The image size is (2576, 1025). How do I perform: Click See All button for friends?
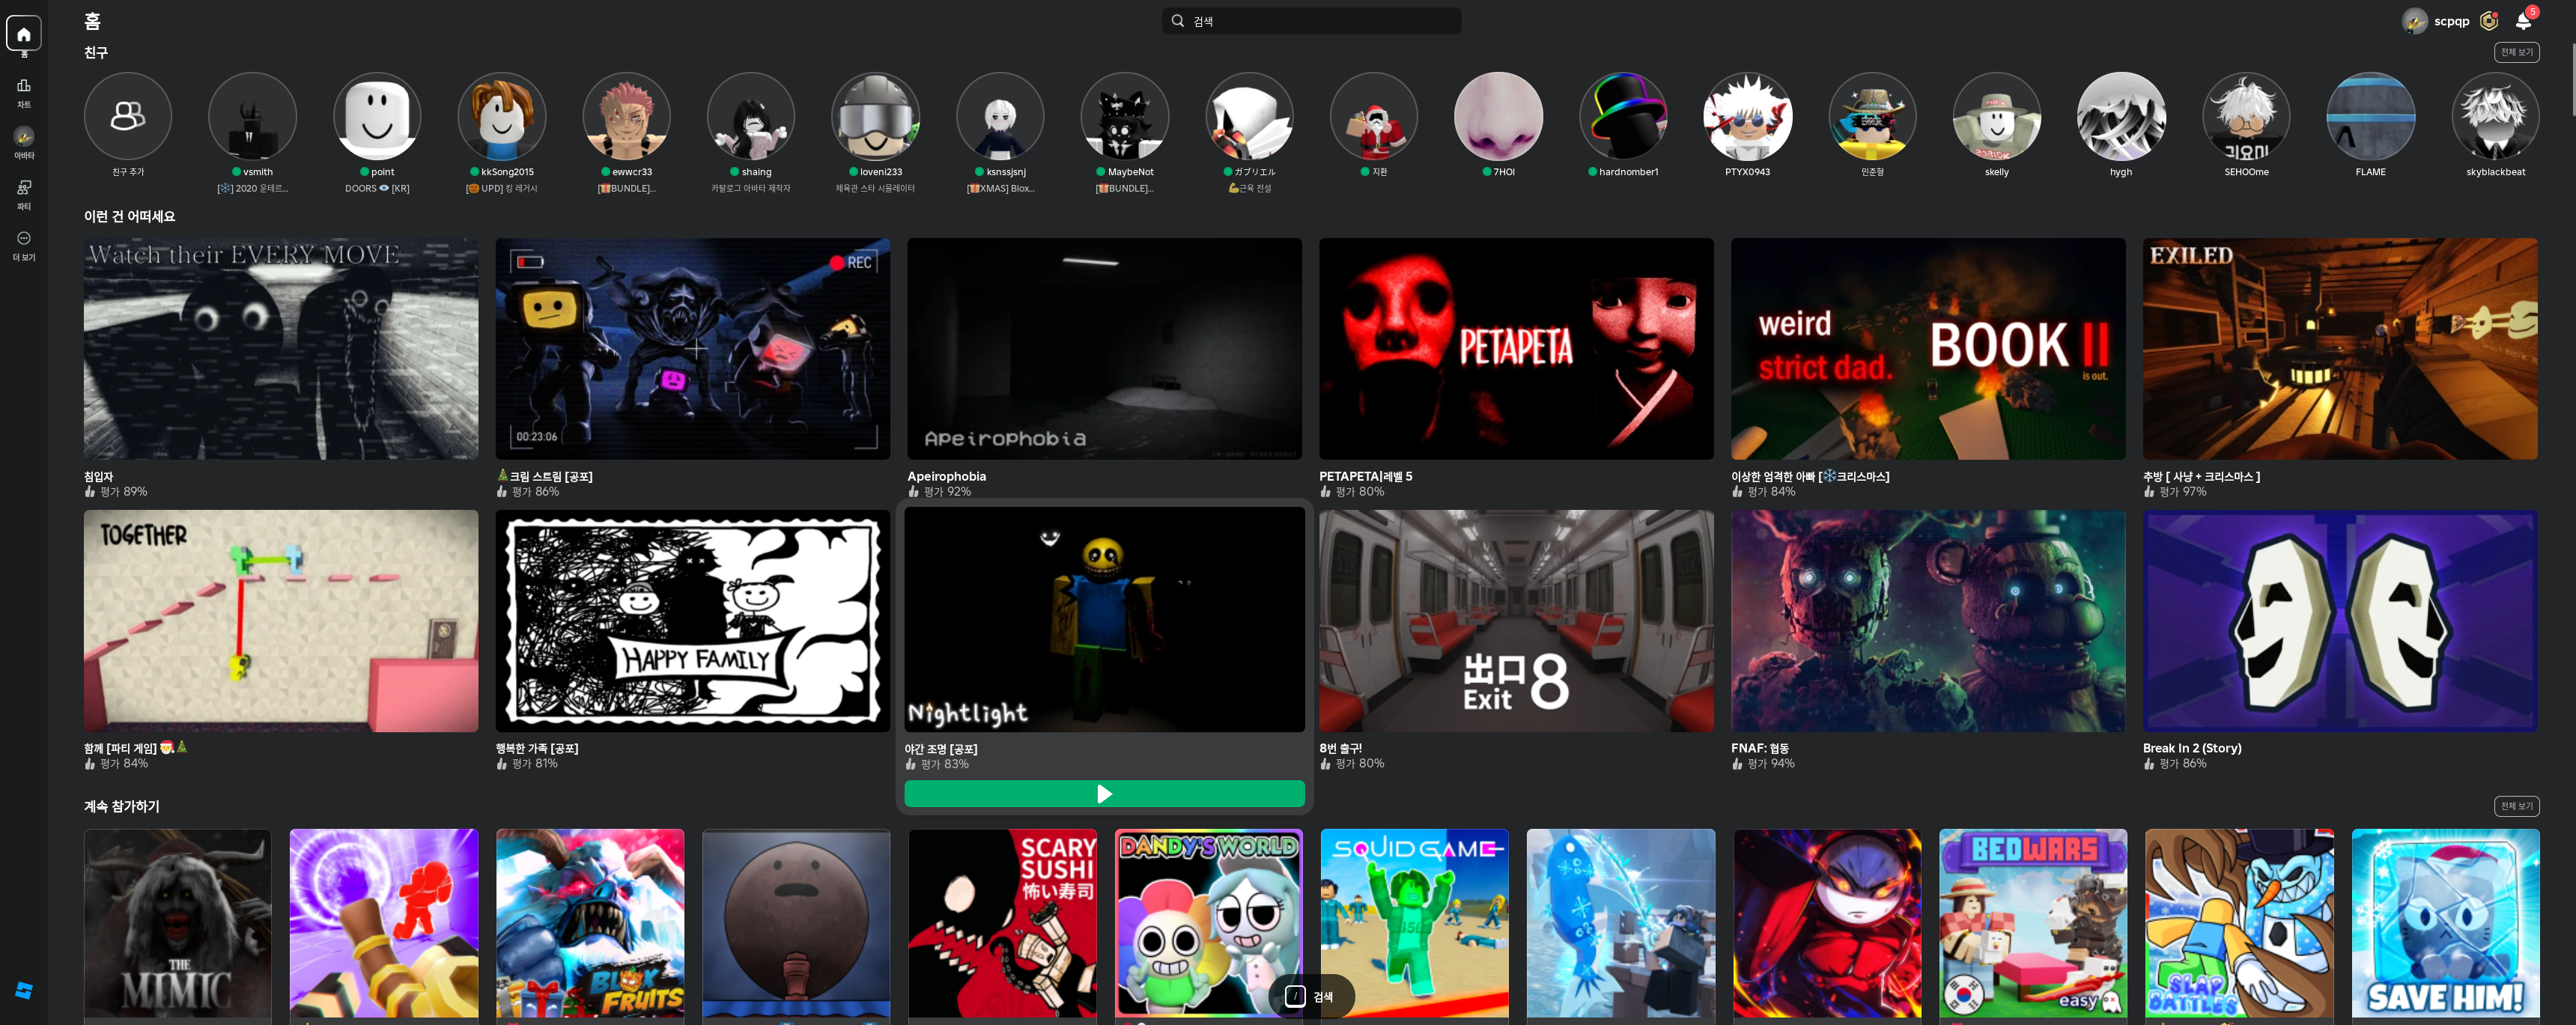[x=2516, y=52]
